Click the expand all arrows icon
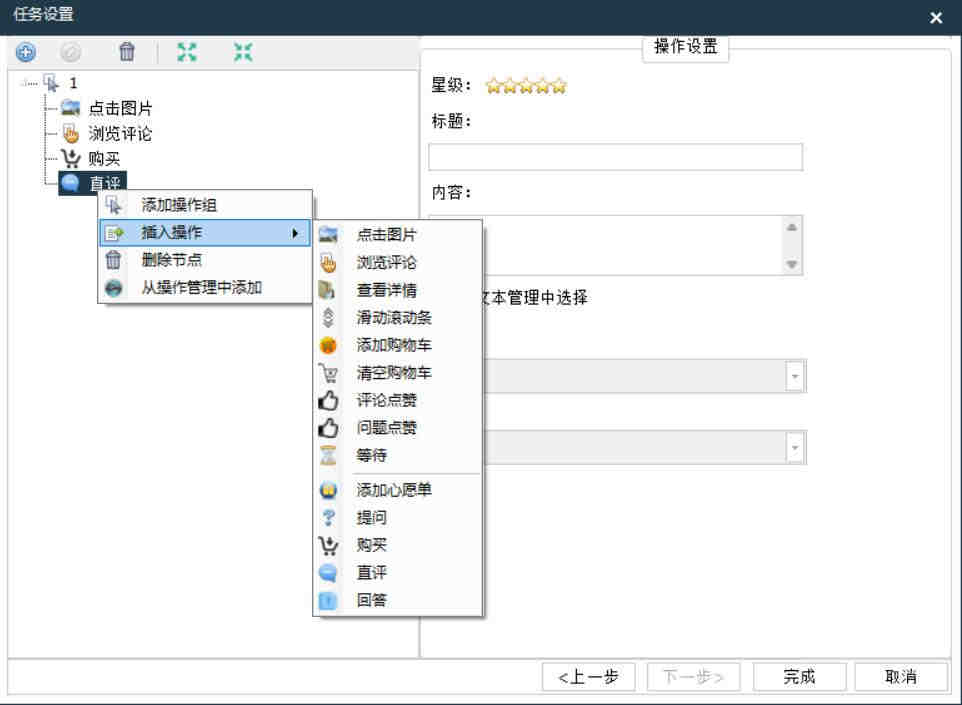The image size is (962, 705). 187,52
